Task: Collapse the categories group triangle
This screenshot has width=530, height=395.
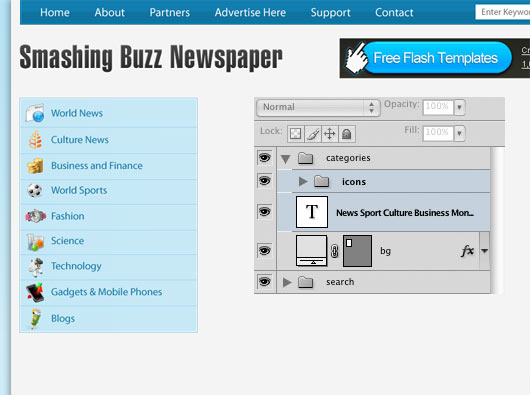Action: click(x=286, y=159)
